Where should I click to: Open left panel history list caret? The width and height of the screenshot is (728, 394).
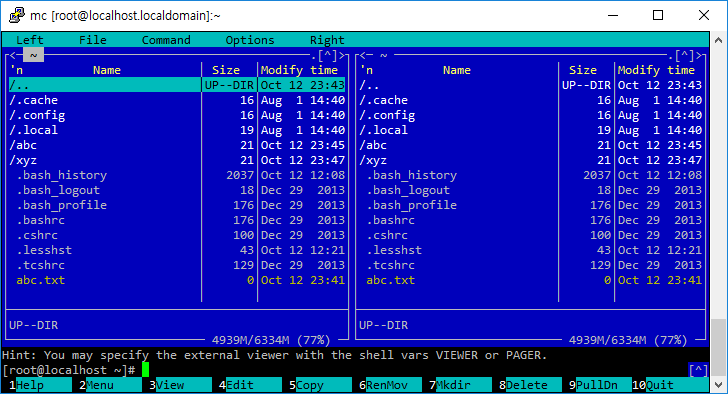(x=328, y=56)
